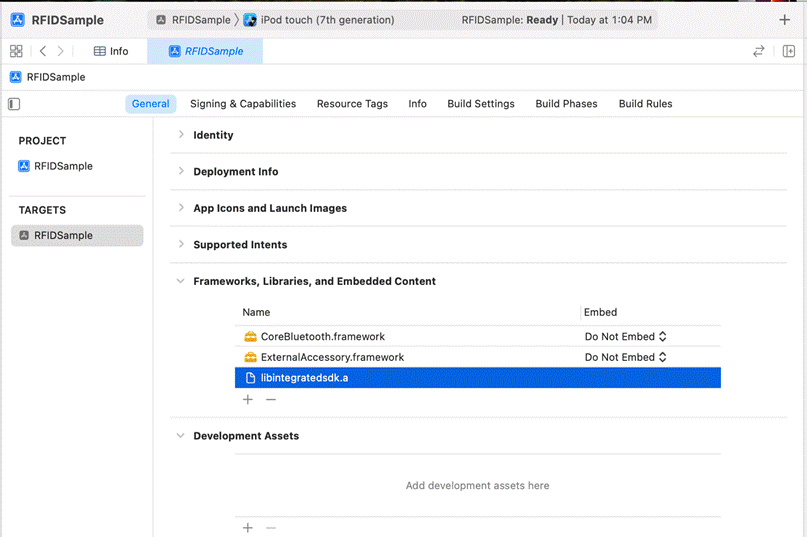Add a framework with the plus button
The image size is (807, 537).
click(248, 400)
